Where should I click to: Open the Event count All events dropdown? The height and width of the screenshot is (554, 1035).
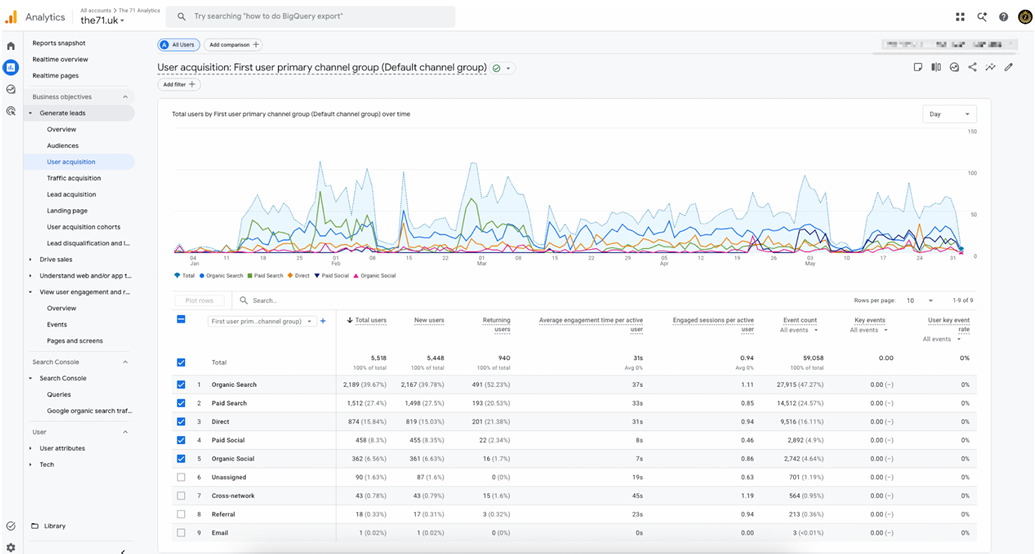[x=799, y=330]
